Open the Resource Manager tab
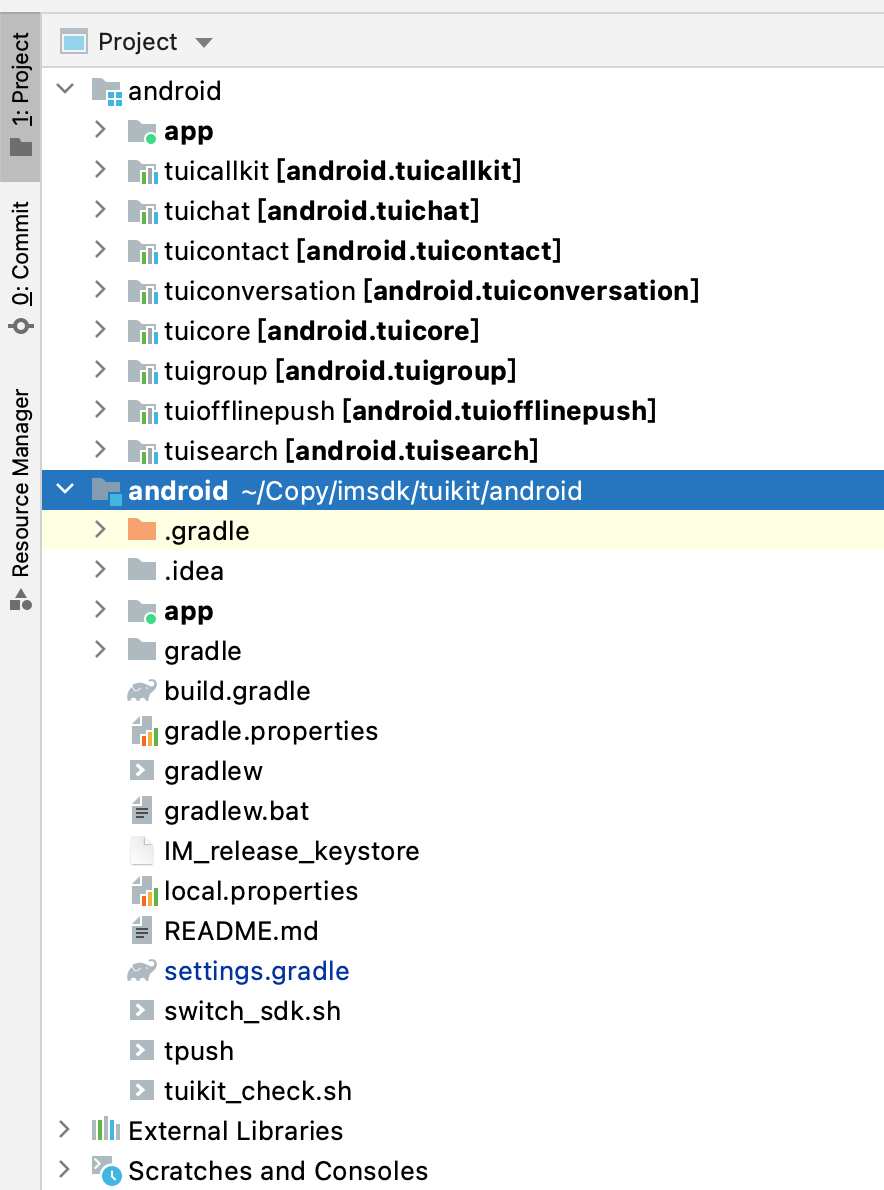The width and height of the screenshot is (884, 1190). point(20,501)
